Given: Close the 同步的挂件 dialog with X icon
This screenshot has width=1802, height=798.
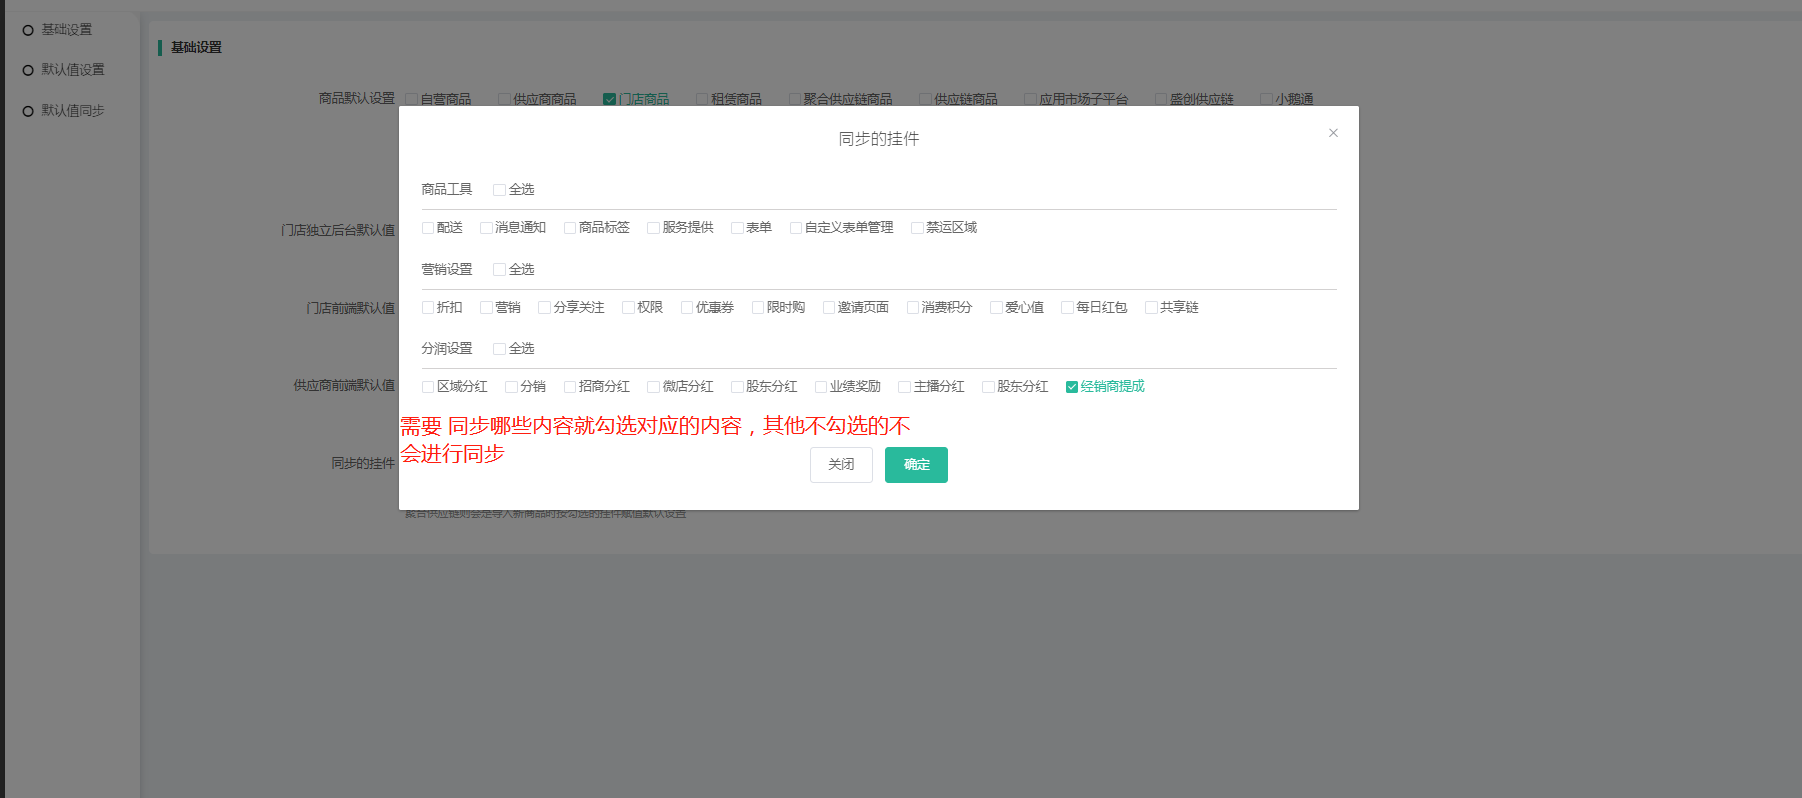Looking at the screenshot, I should (x=1333, y=133).
